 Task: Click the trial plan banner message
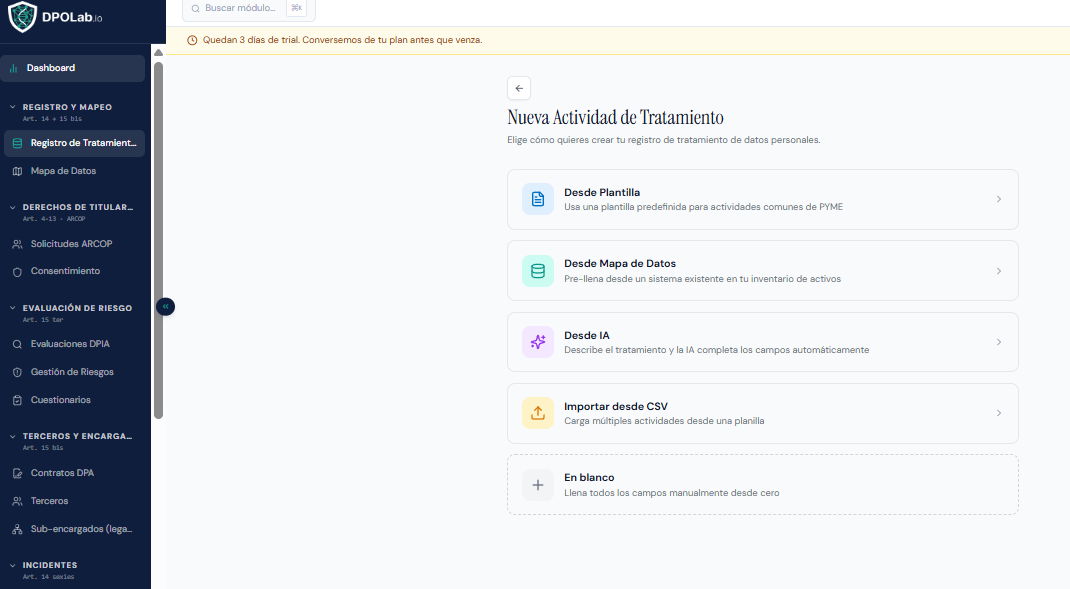(x=342, y=40)
